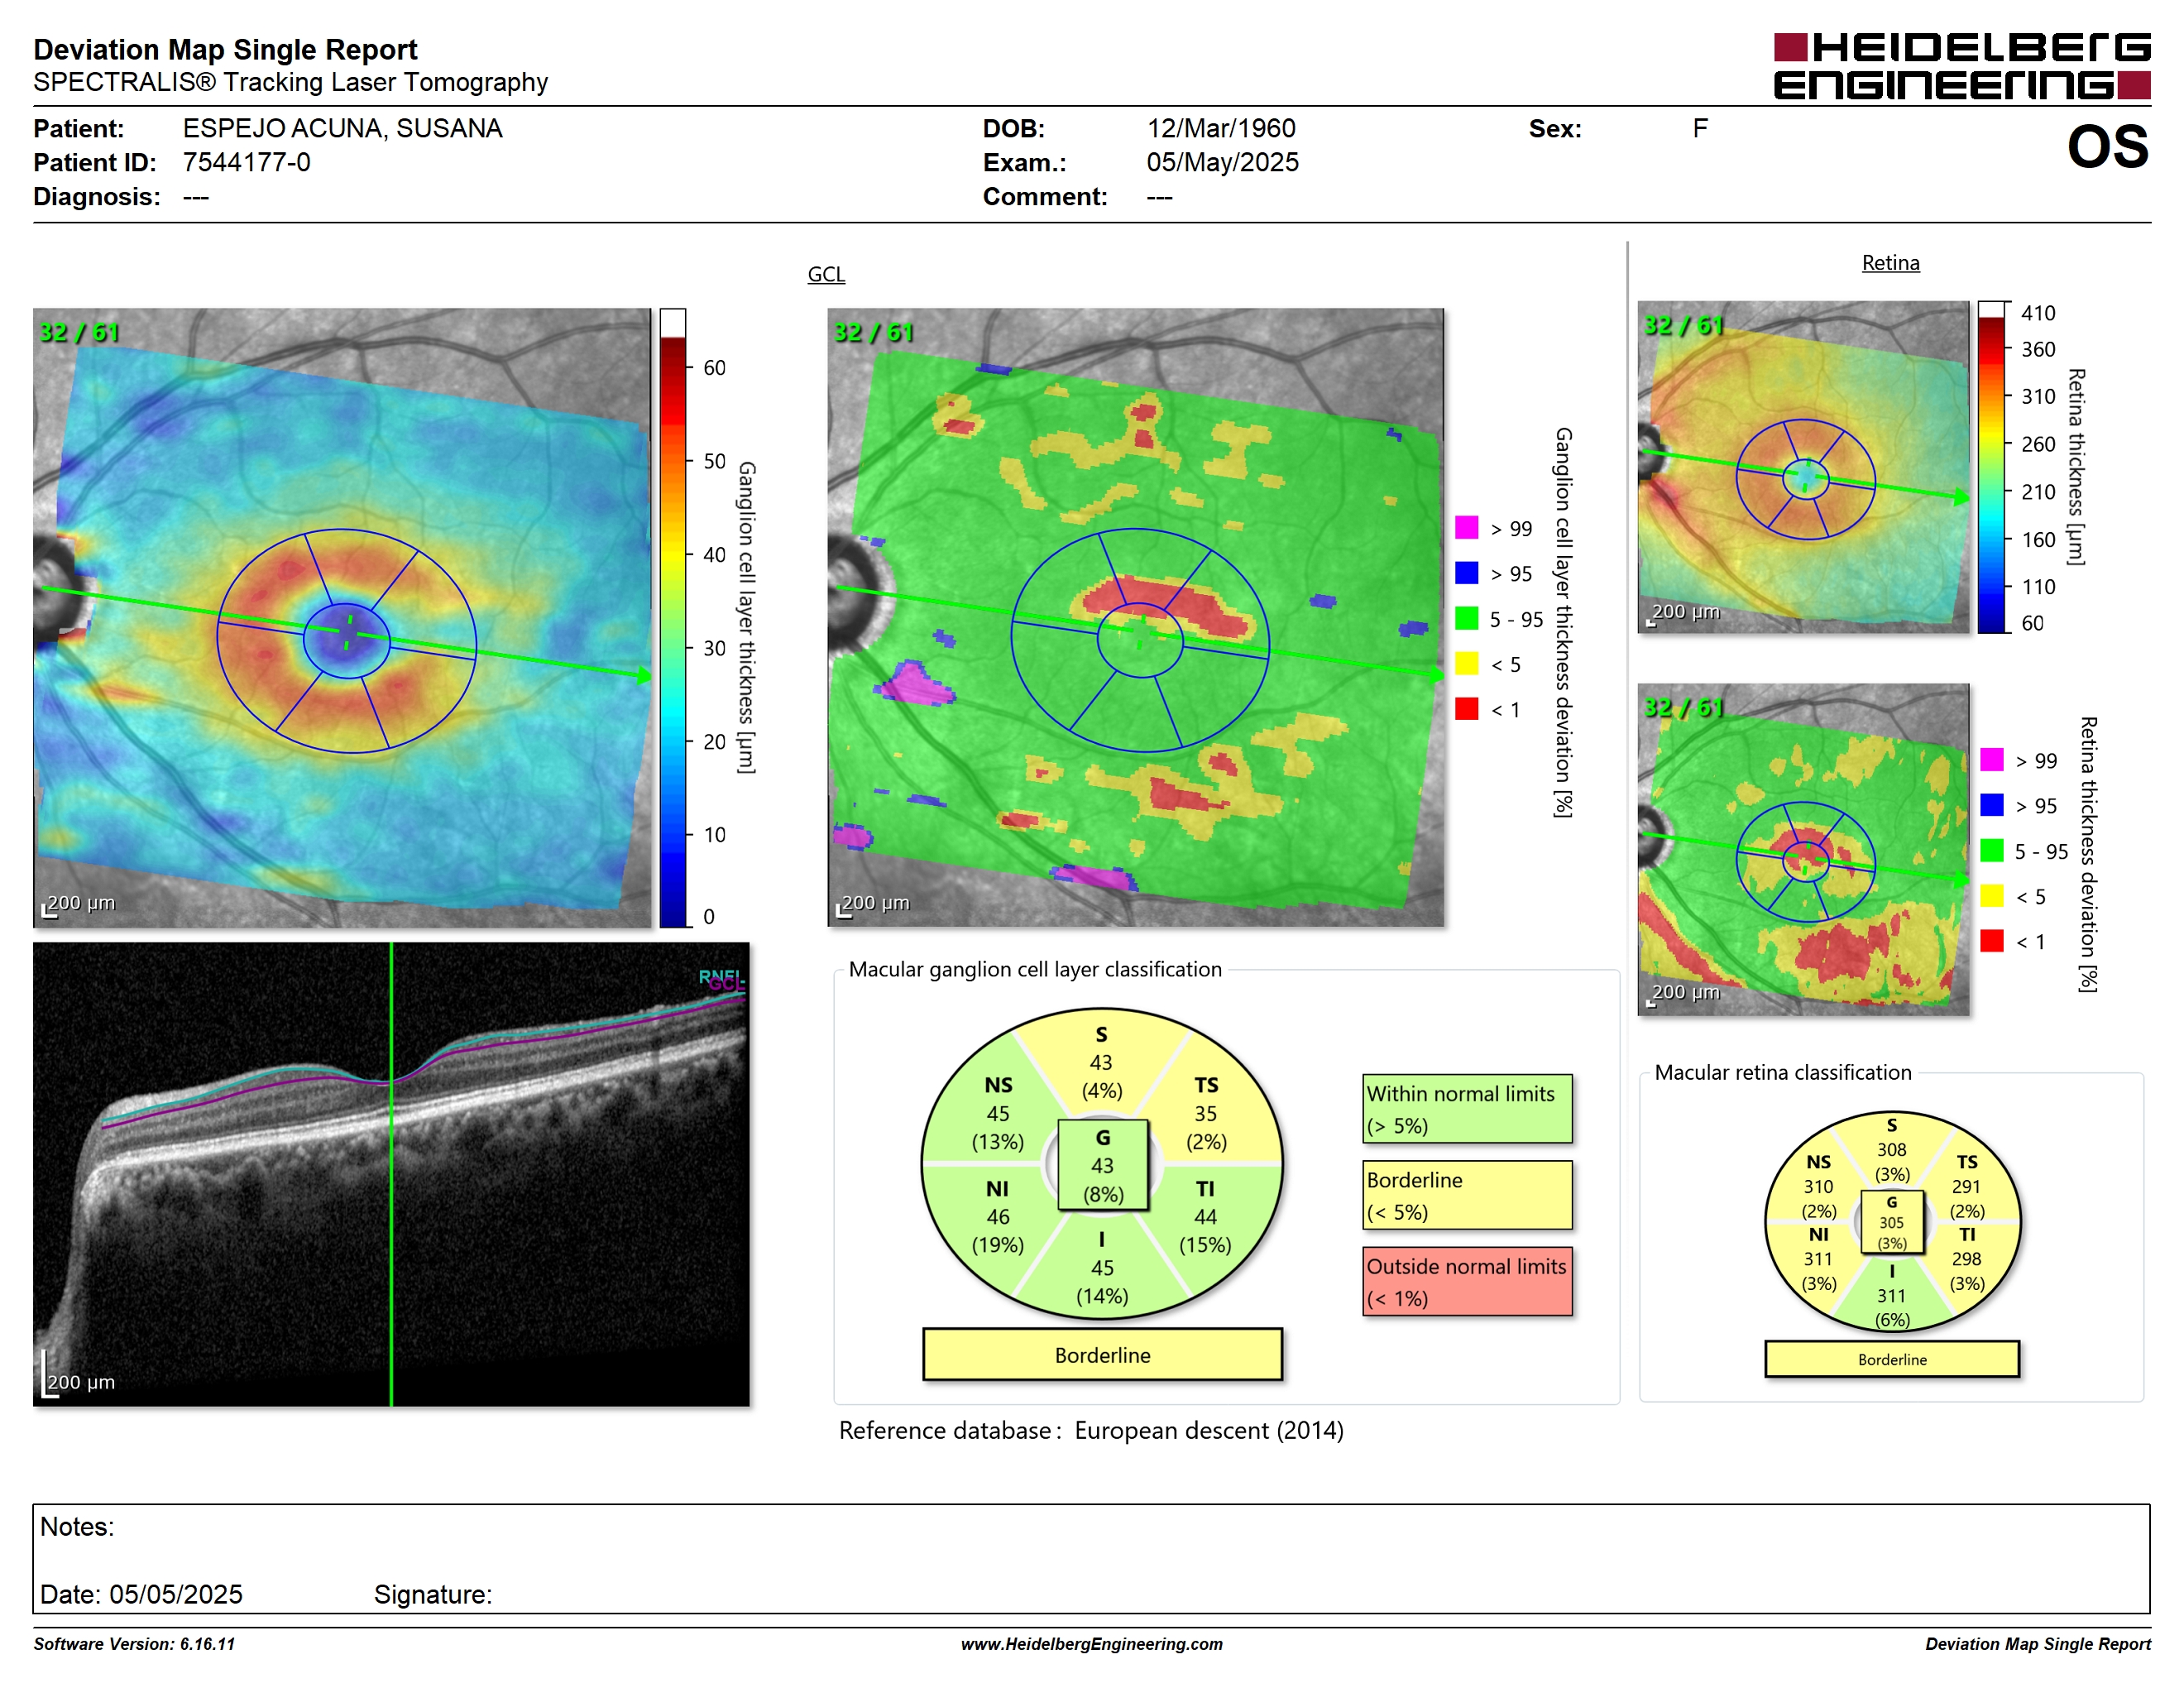
Task: Click the GCL TI sector value 44
Action: pos(1205,1217)
